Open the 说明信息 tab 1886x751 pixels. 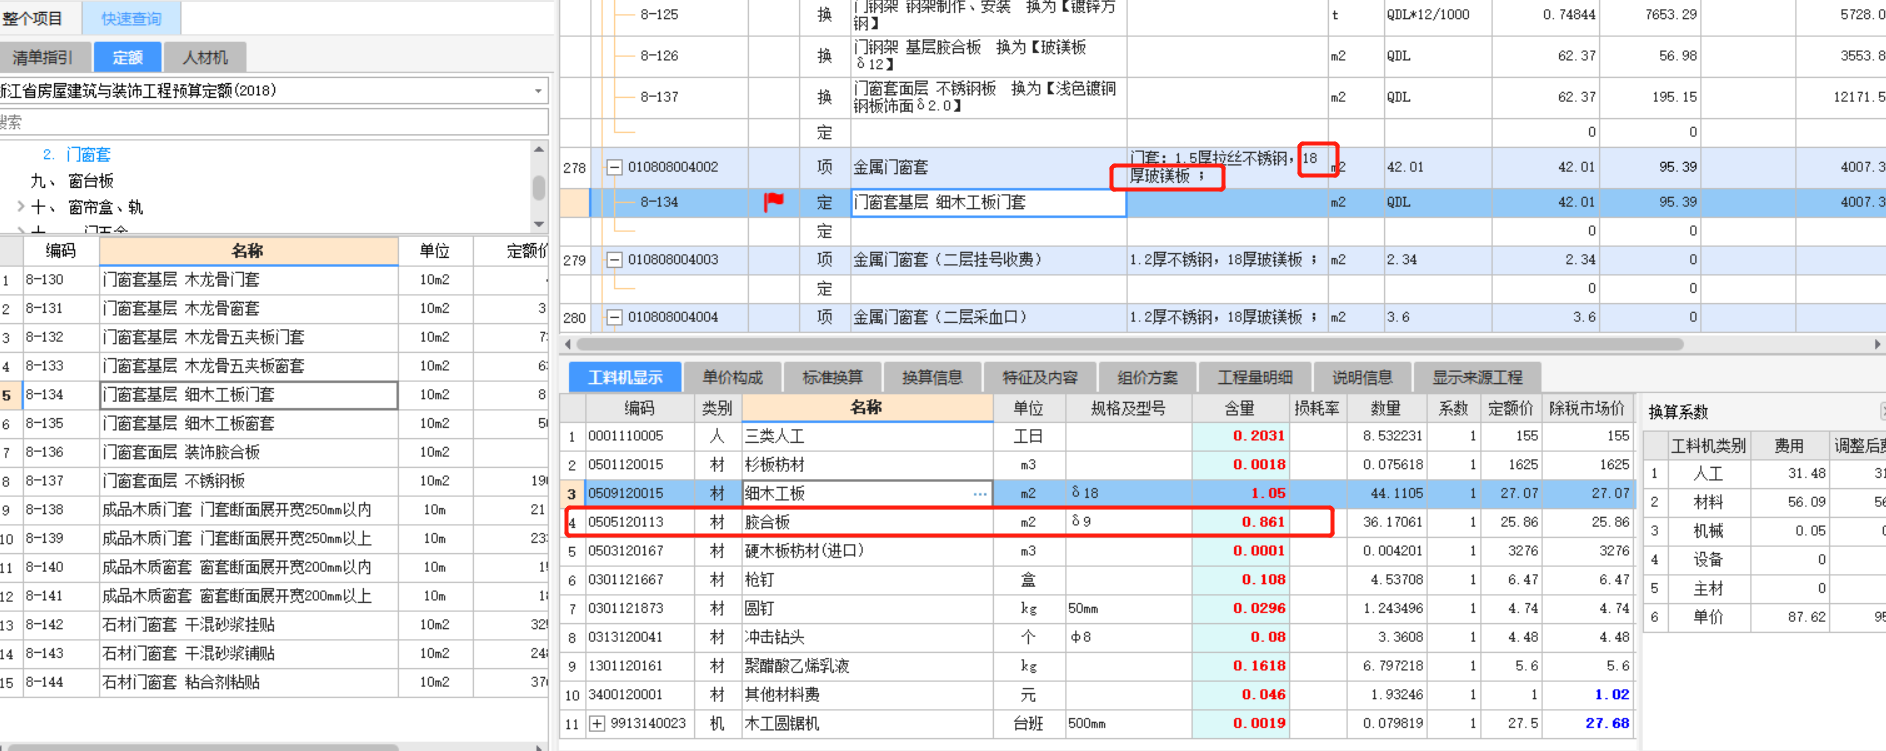(x=1362, y=377)
